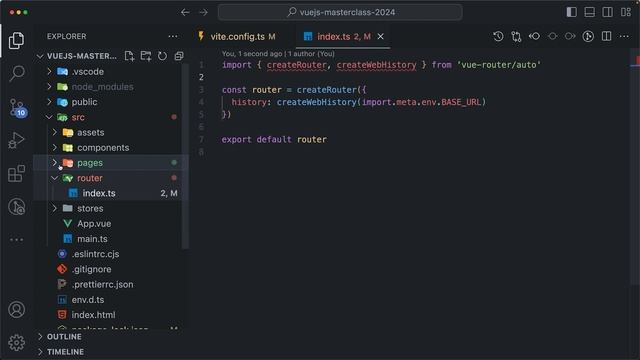This screenshot has width=640, height=360.
Task: Open the GitLens view in activity bar
Action: [x=16, y=207]
